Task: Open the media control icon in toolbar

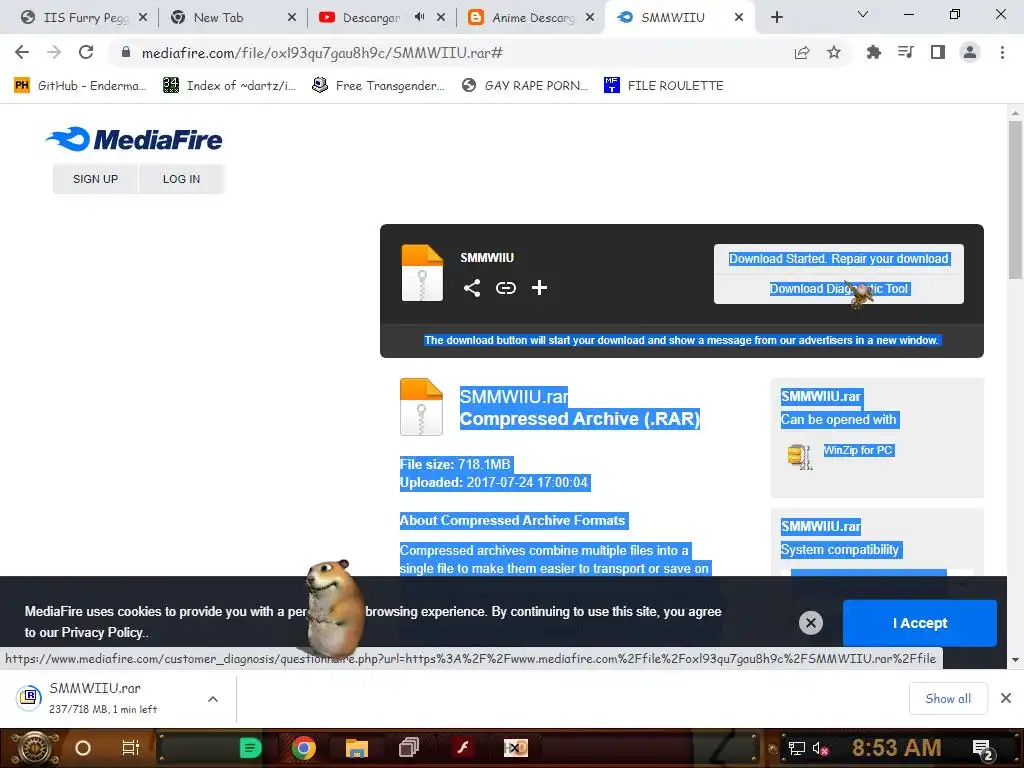Action: pyautogui.click(x=905, y=52)
